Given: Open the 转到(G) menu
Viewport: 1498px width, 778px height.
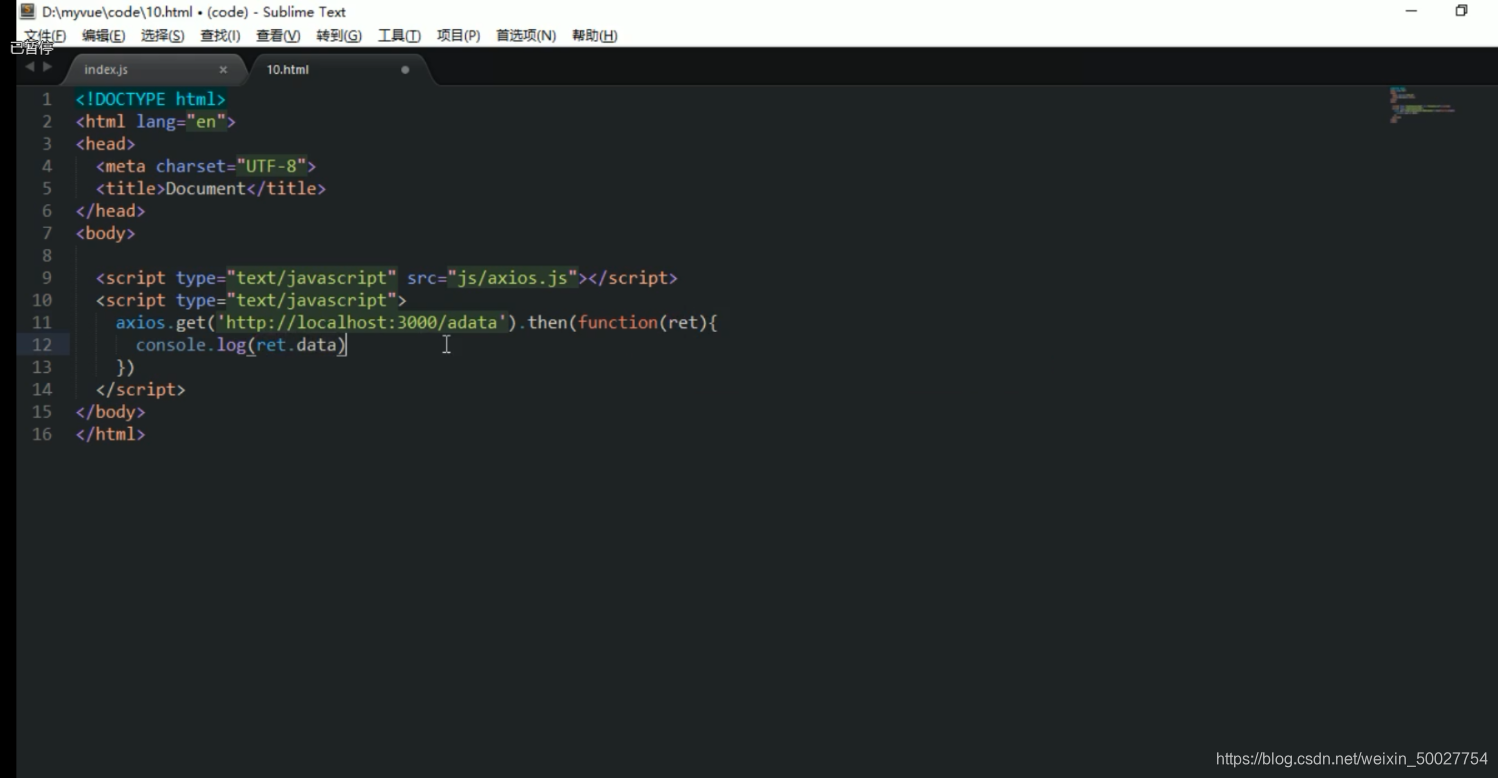Looking at the screenshot, I should click(339, 36).
